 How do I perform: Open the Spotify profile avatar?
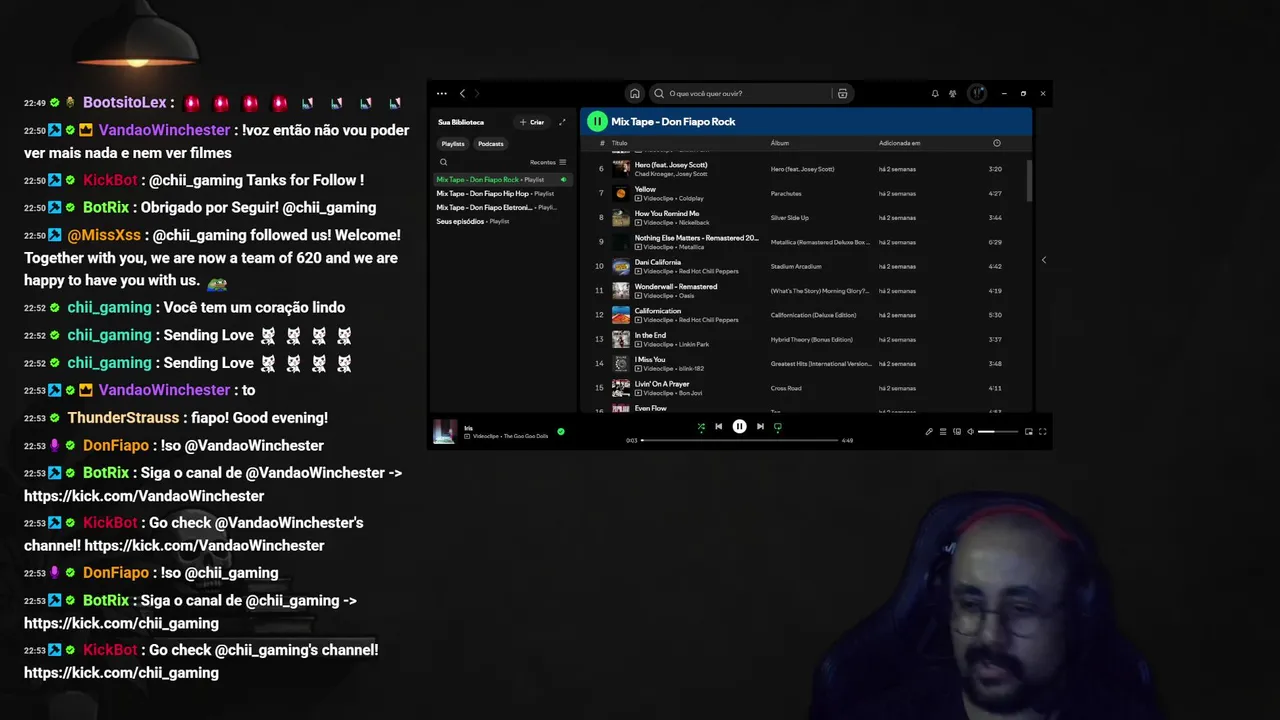point(977,94)
